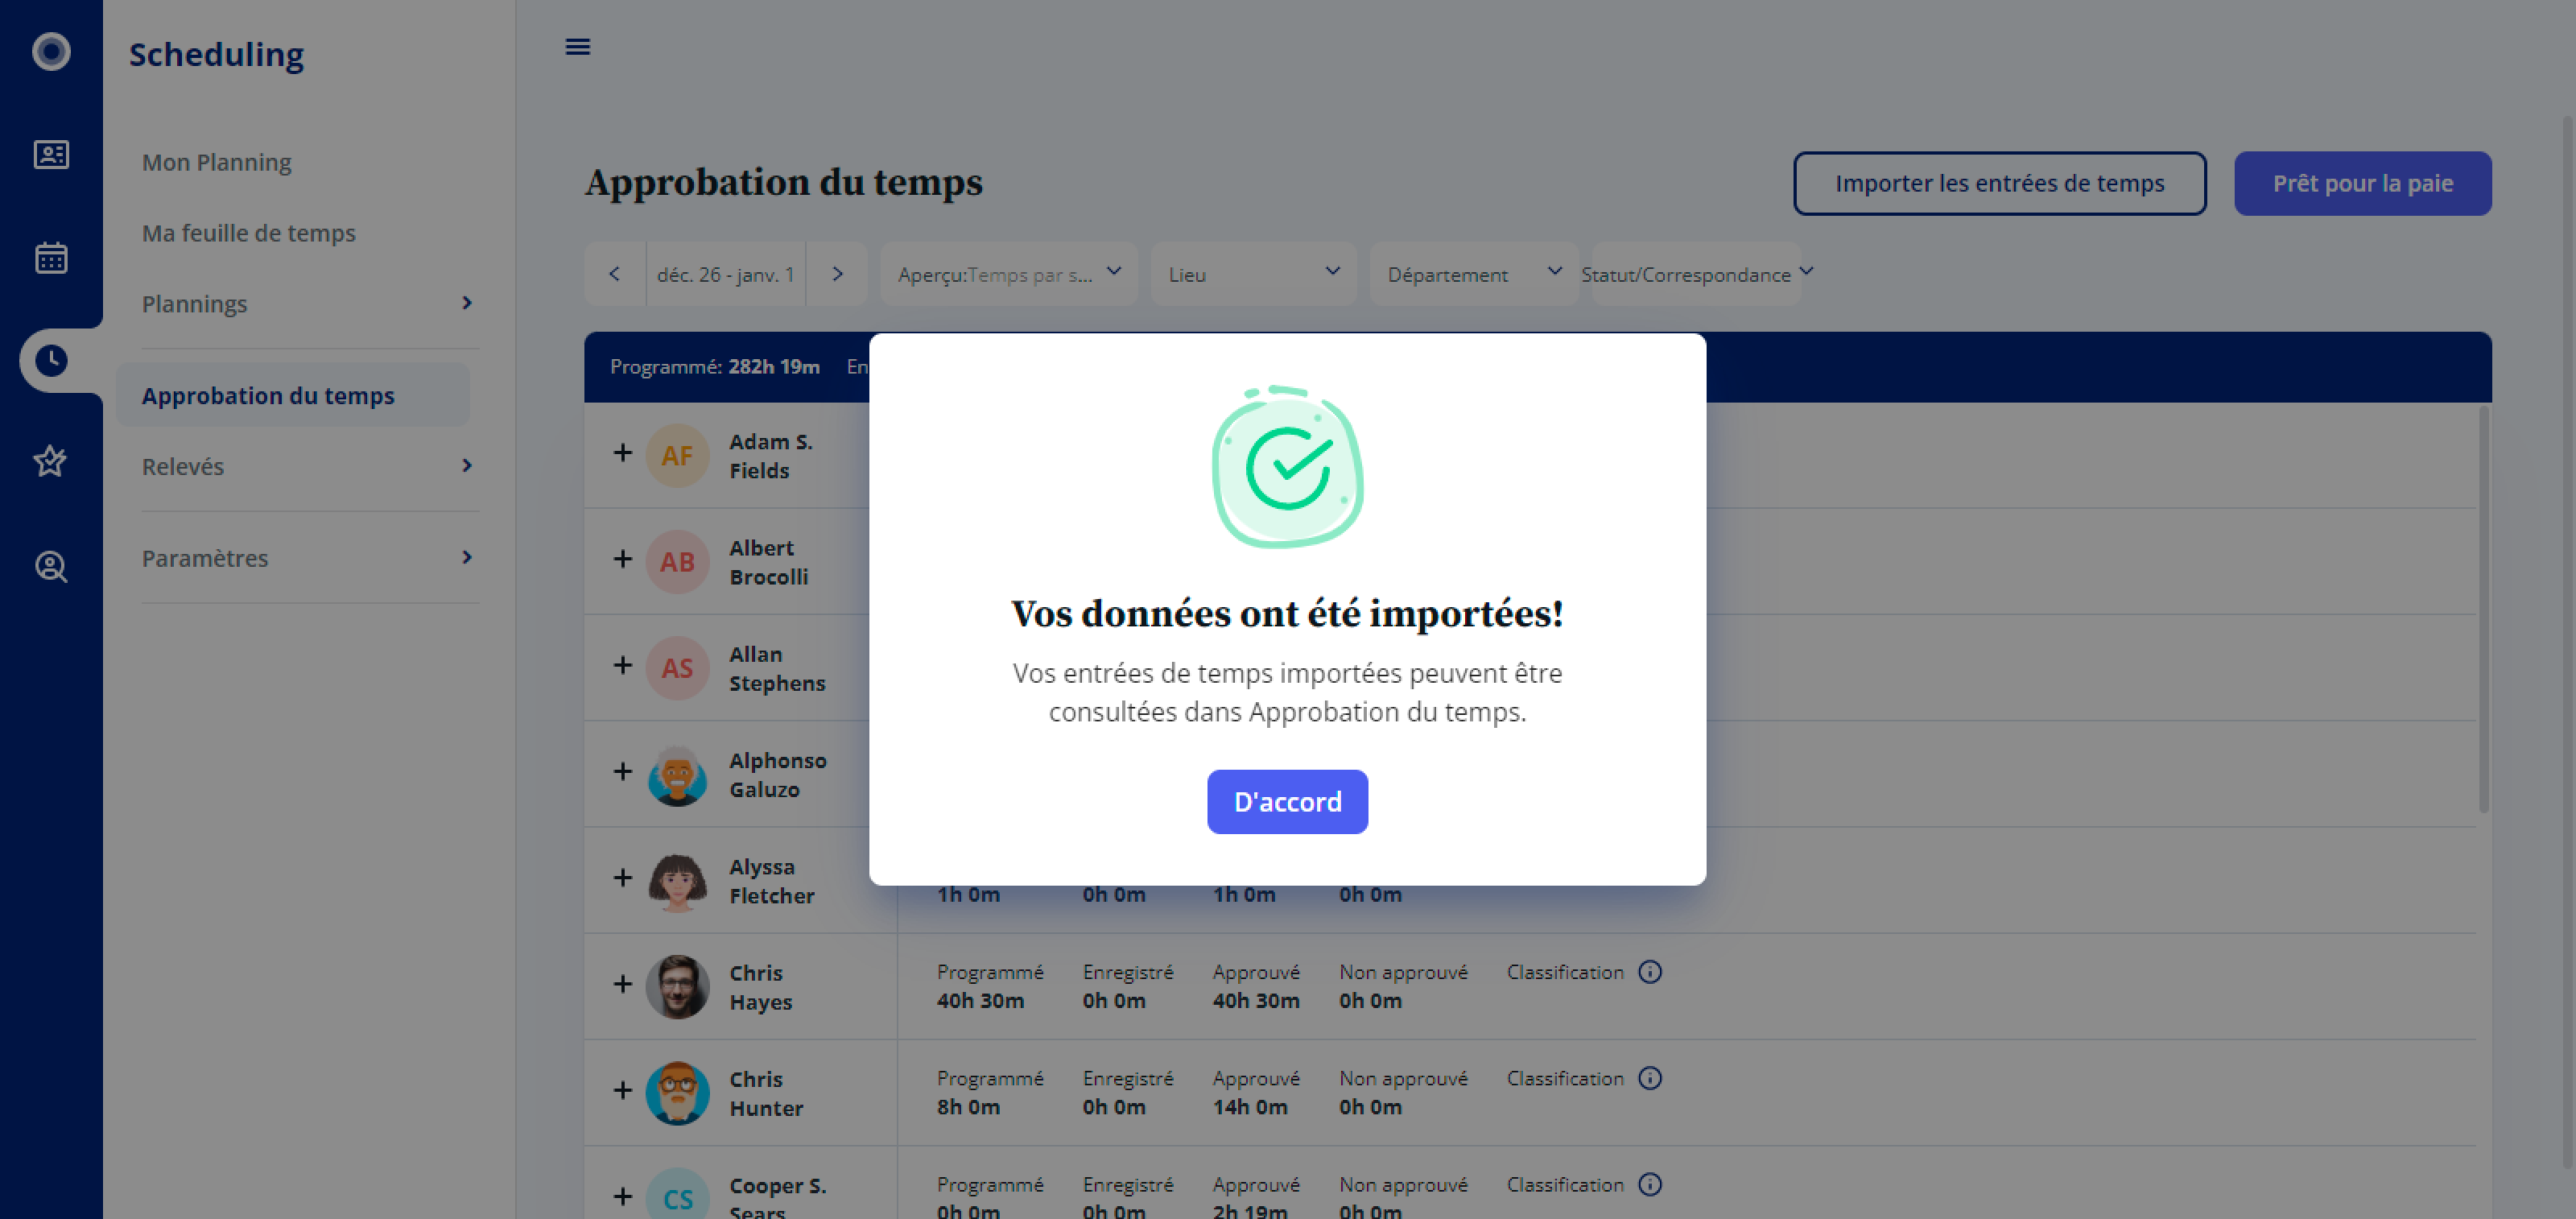Expand Chris Hayes row with plus

(623, 984)
